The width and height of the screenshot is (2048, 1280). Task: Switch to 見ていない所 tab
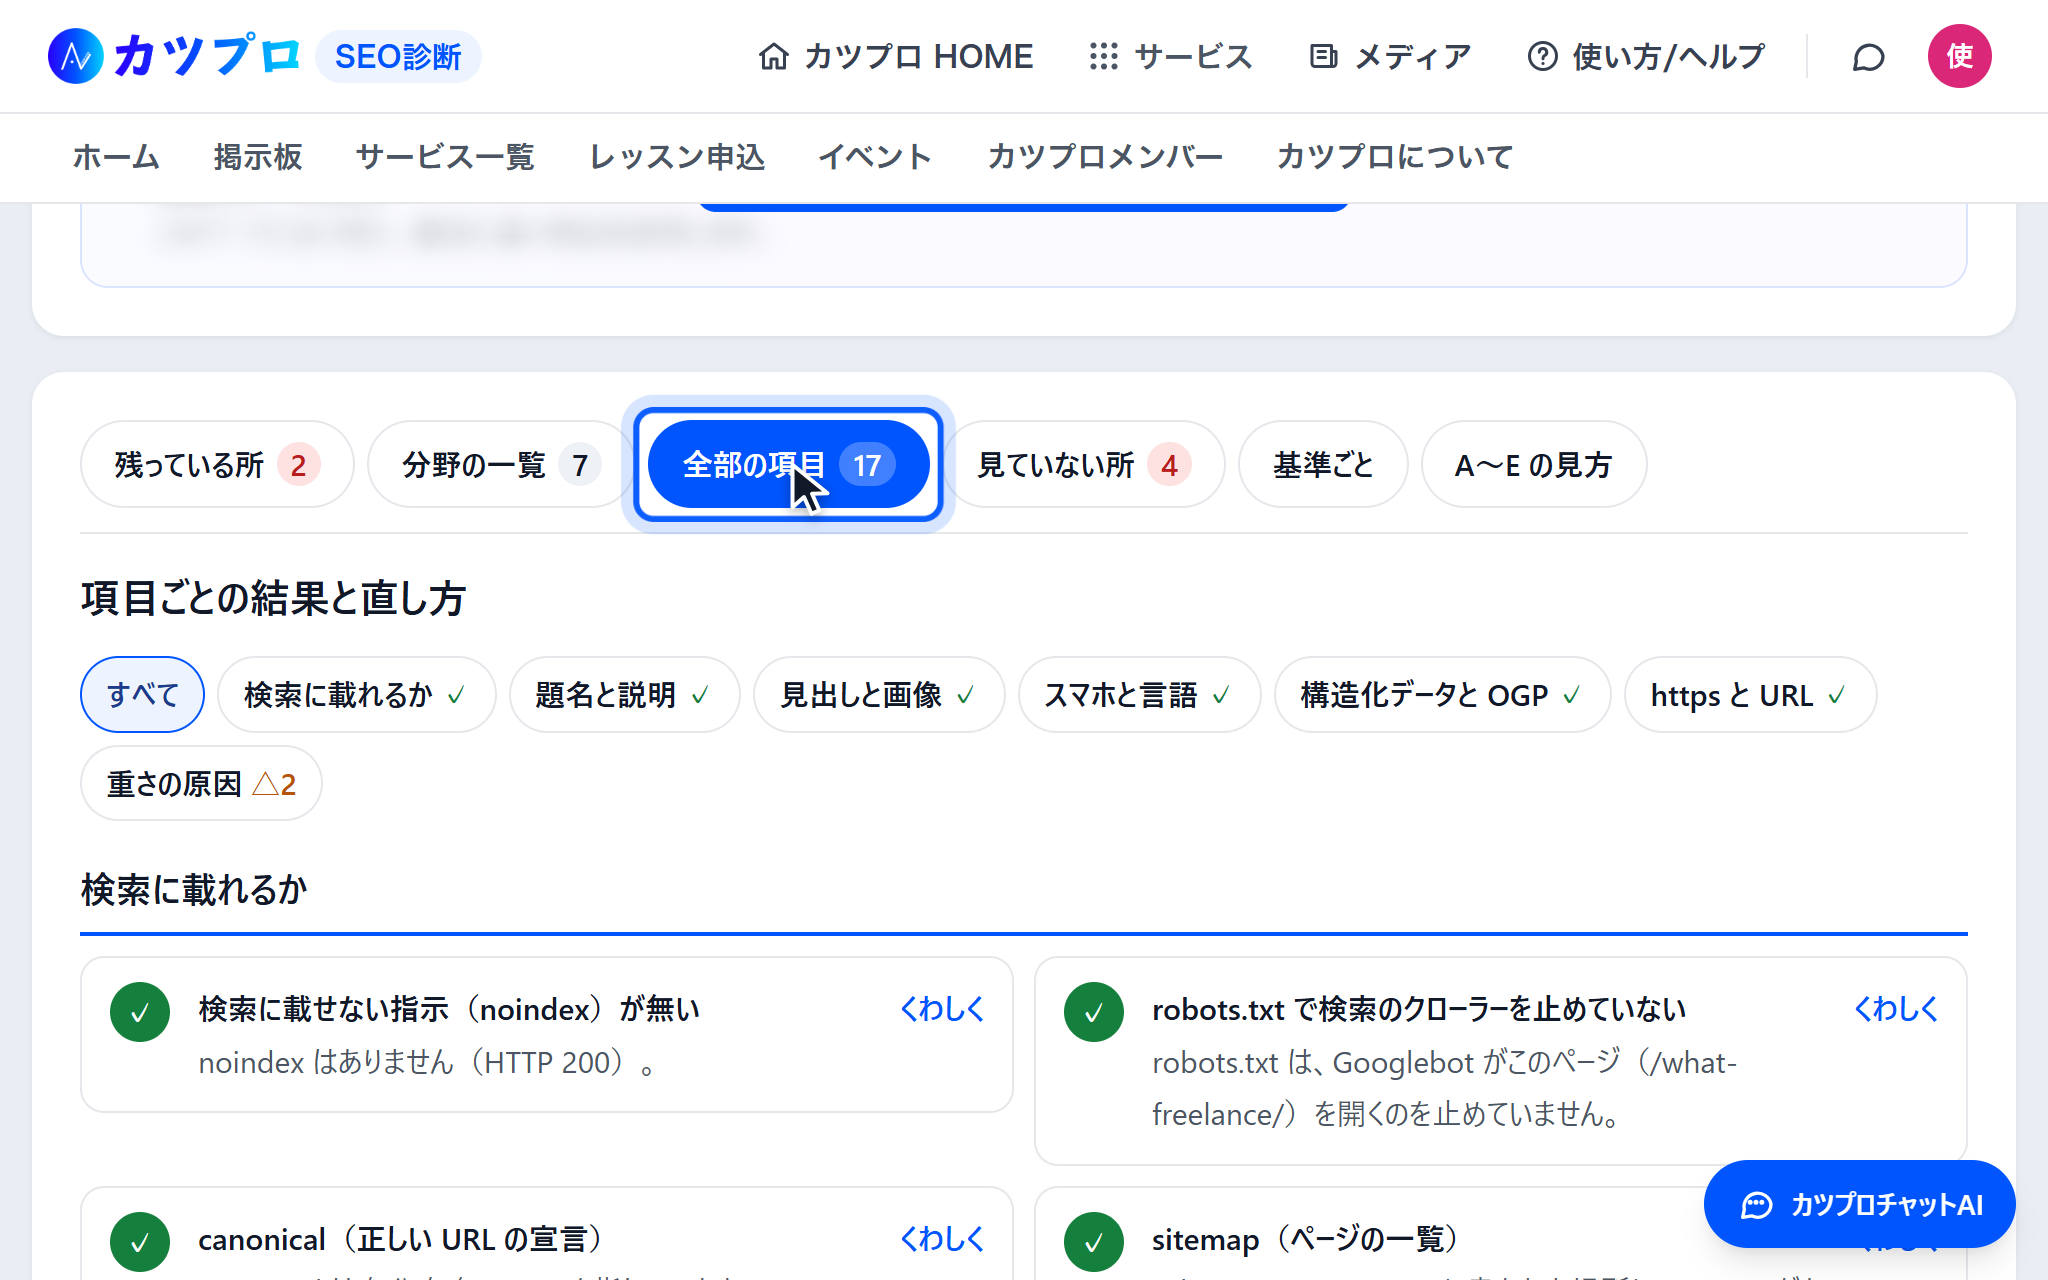click(1084, 465)
